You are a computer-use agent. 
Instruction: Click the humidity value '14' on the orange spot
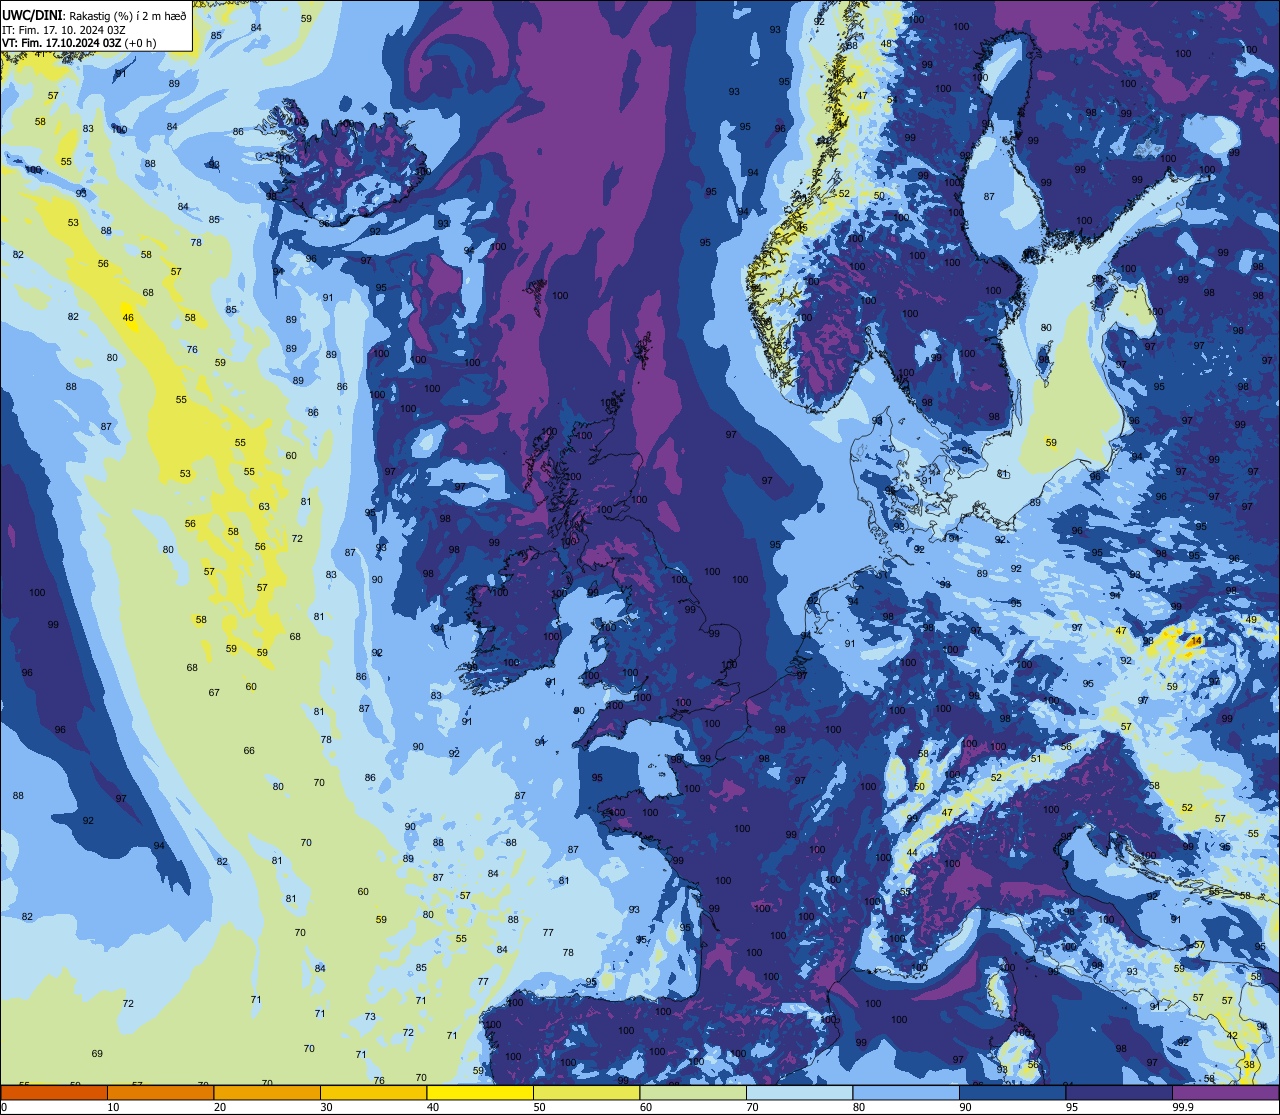click(x=1196, y=639)
